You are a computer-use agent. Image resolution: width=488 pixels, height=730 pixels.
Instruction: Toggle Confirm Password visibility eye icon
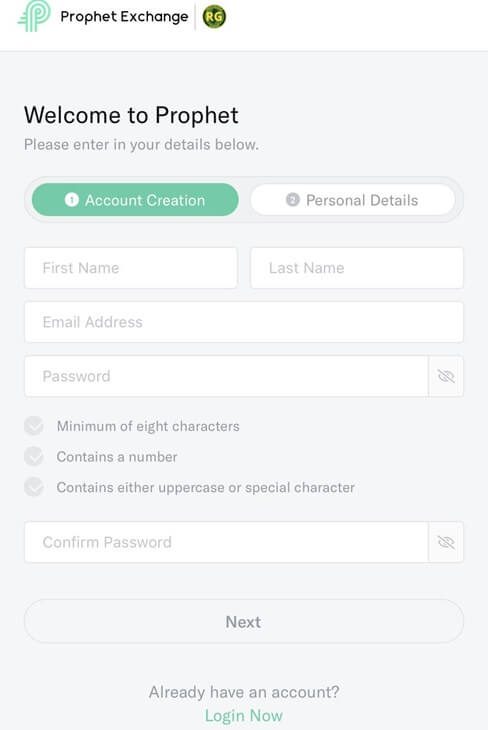(446, 542)
